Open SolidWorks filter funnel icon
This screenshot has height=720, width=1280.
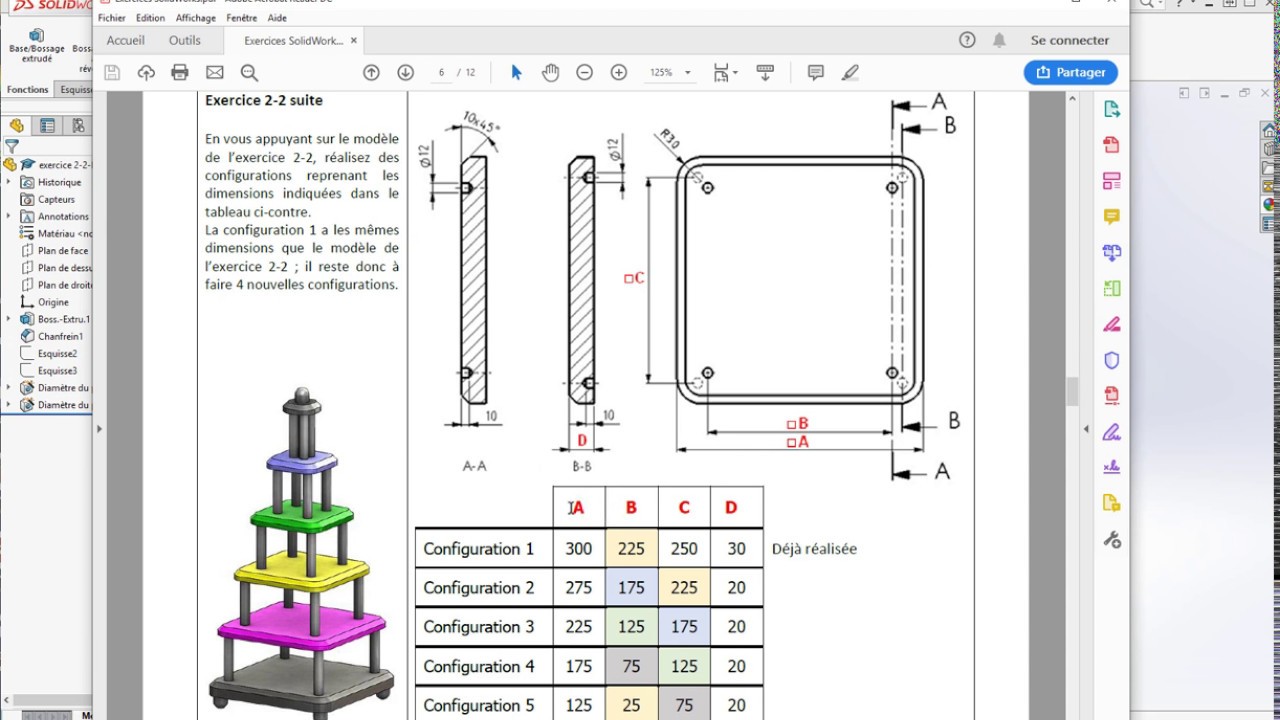[11, 146]
